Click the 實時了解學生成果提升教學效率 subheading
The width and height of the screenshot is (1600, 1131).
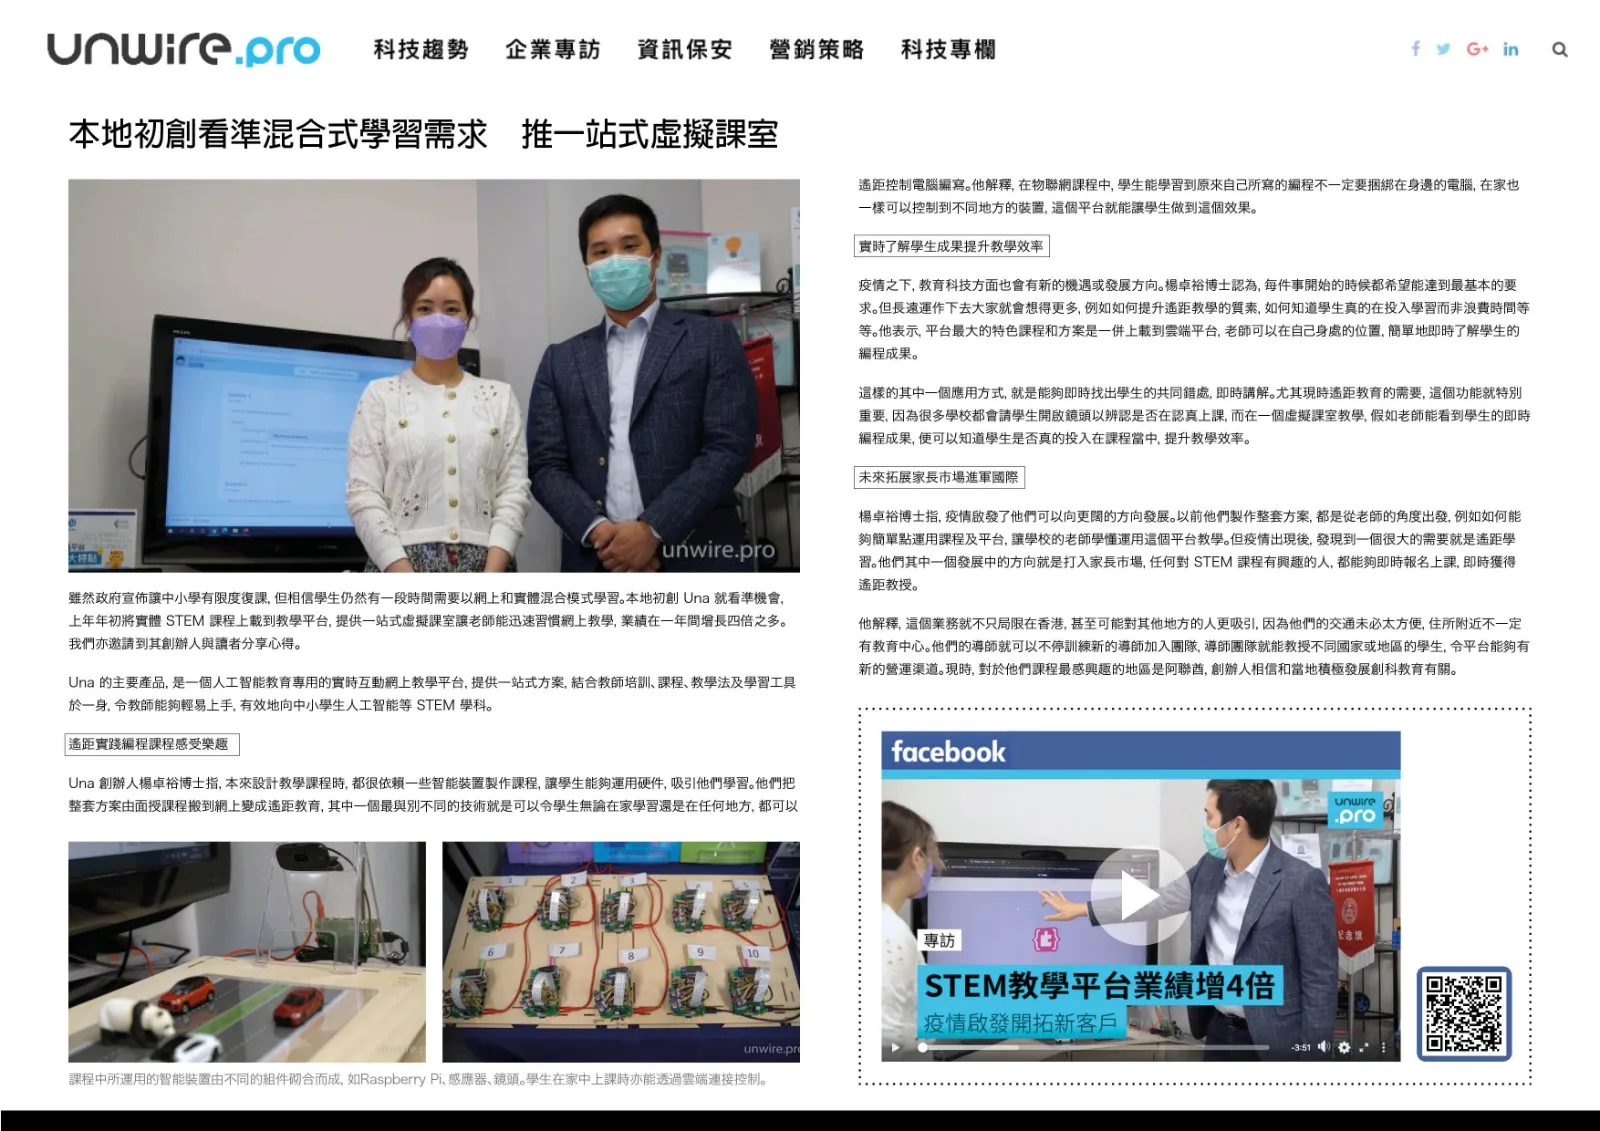click(952, 246)
